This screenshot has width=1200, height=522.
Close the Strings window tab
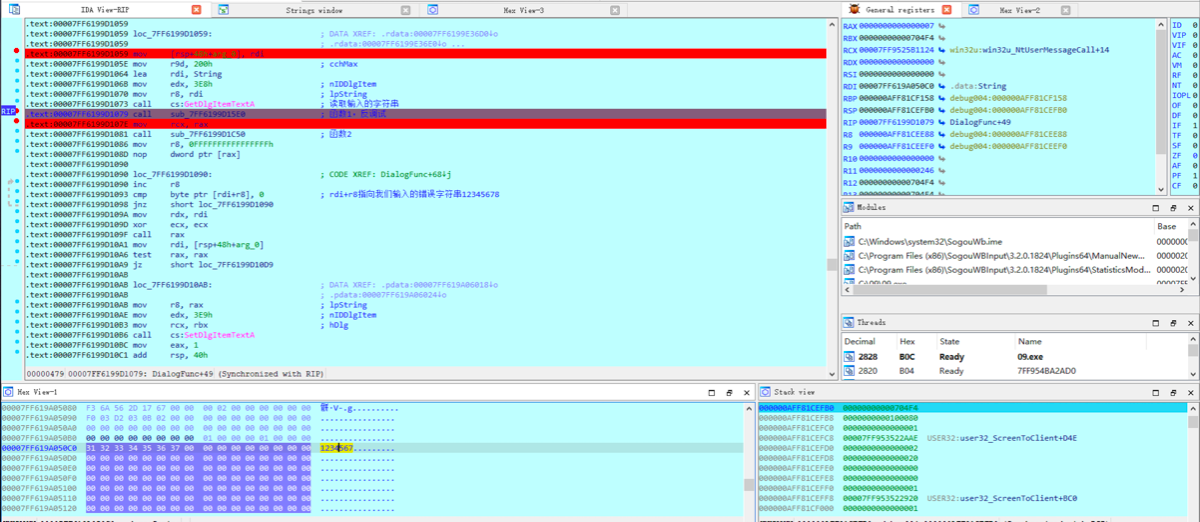(x=405, y=9)
